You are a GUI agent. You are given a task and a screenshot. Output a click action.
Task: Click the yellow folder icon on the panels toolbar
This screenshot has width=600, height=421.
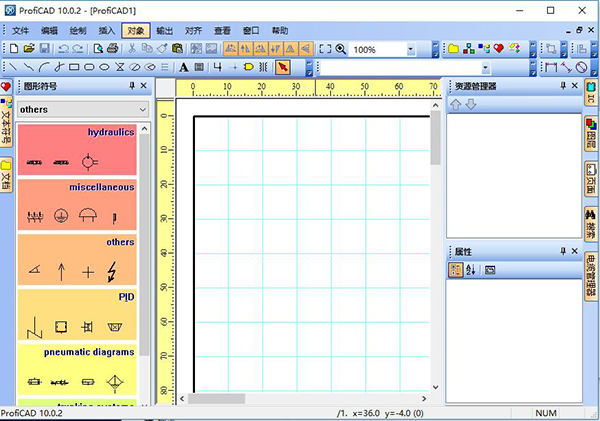(x=453, y=49)
